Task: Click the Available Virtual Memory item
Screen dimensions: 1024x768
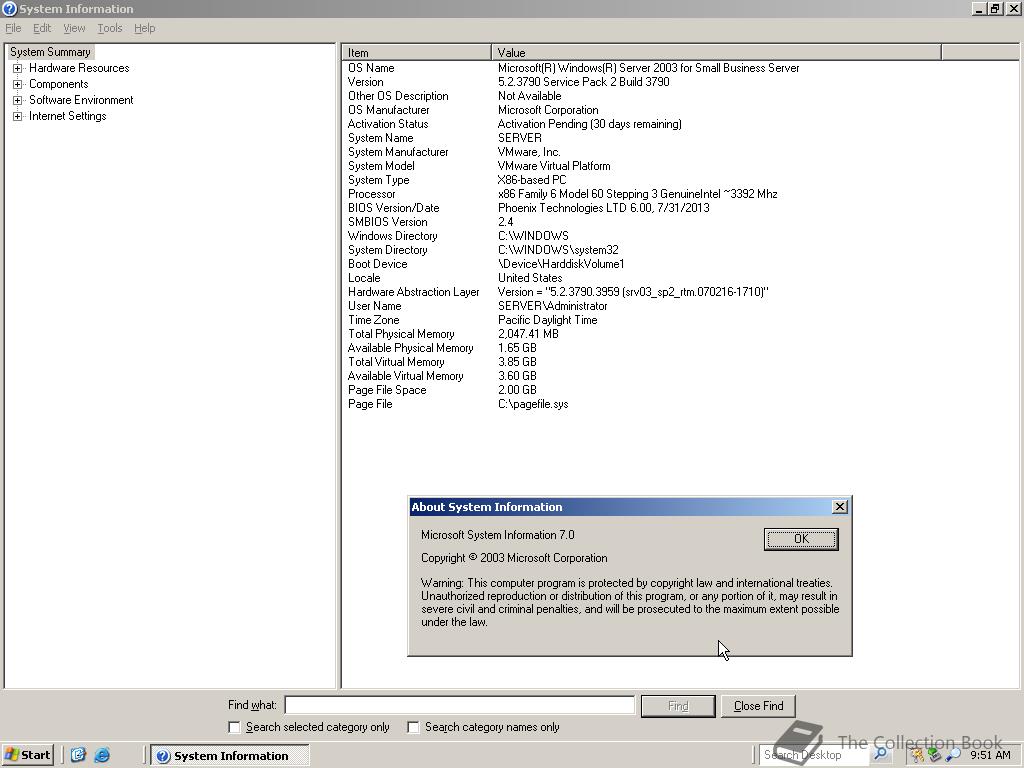Action: 406,376
